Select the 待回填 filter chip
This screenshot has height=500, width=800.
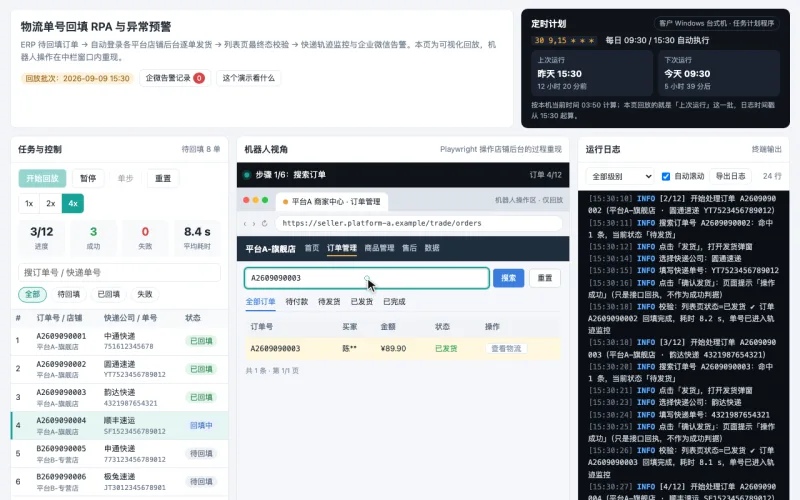click(68, 294)
